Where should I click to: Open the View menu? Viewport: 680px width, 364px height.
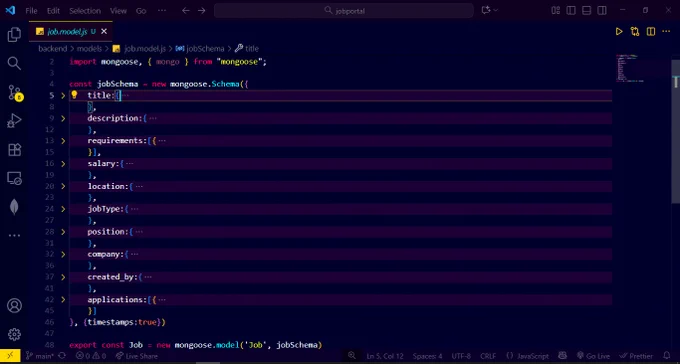(118, 11)
